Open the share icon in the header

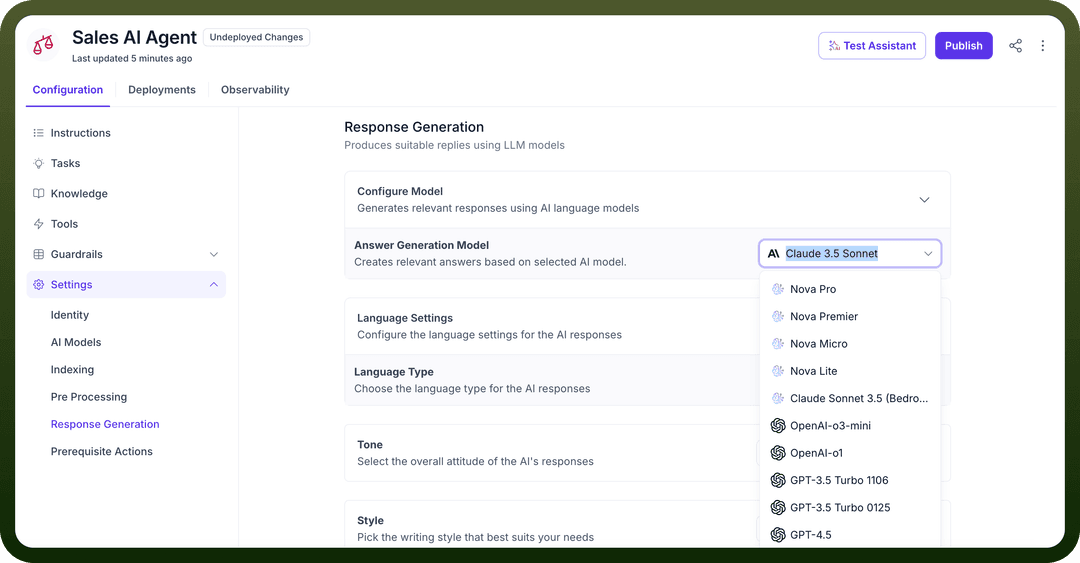pos(1015,45)
